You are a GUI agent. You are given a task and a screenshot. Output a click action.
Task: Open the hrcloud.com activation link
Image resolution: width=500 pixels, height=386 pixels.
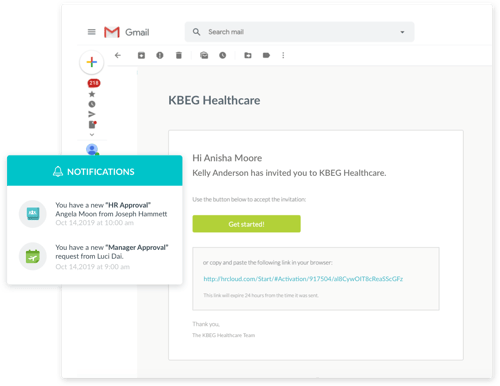[303, 279]
